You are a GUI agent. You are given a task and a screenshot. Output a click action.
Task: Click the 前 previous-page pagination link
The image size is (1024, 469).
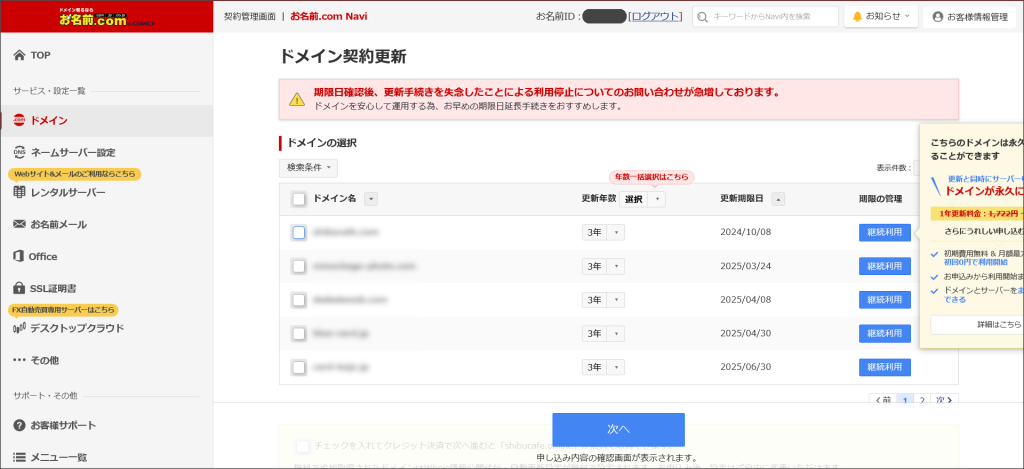[883, 400]
